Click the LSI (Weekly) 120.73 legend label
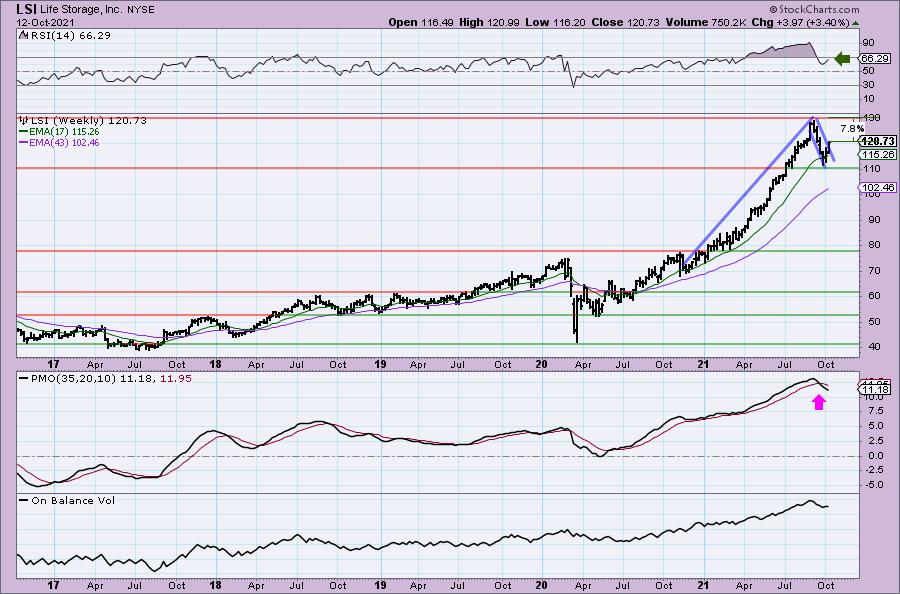The width and height of the screenshot is (900, 594). pos(88,121)
